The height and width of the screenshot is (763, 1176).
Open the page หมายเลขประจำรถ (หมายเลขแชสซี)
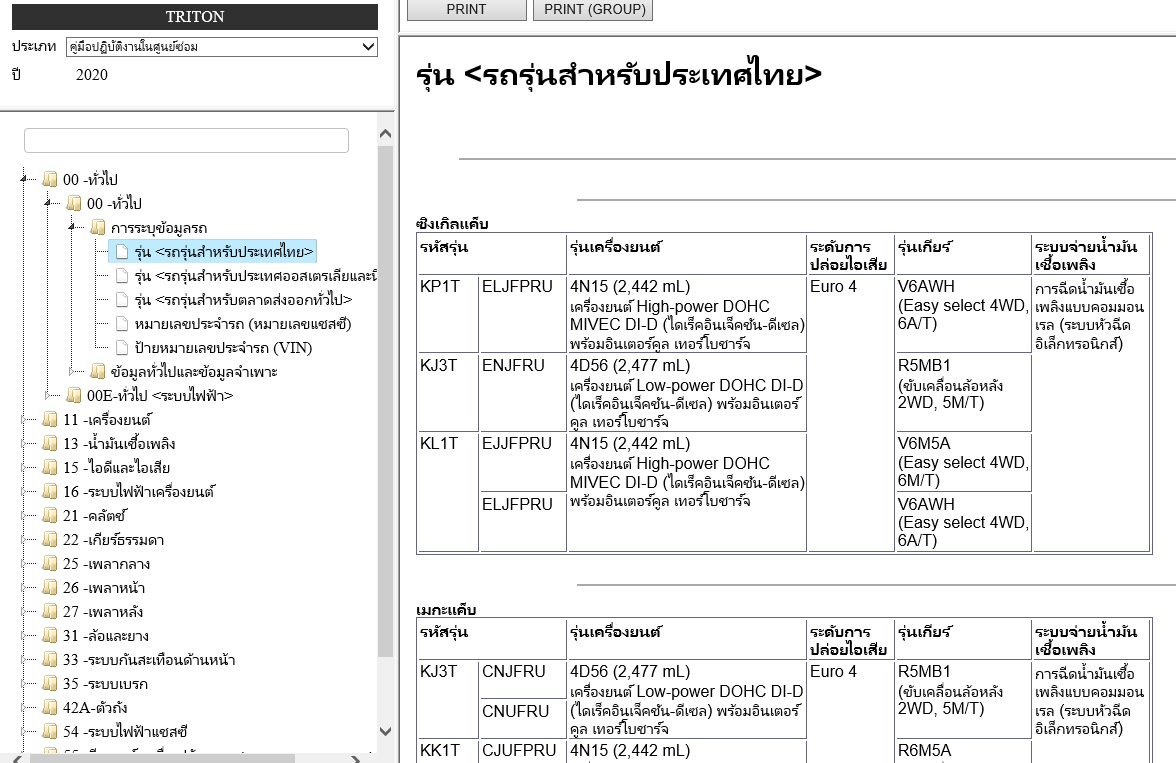tap(242, 323)
